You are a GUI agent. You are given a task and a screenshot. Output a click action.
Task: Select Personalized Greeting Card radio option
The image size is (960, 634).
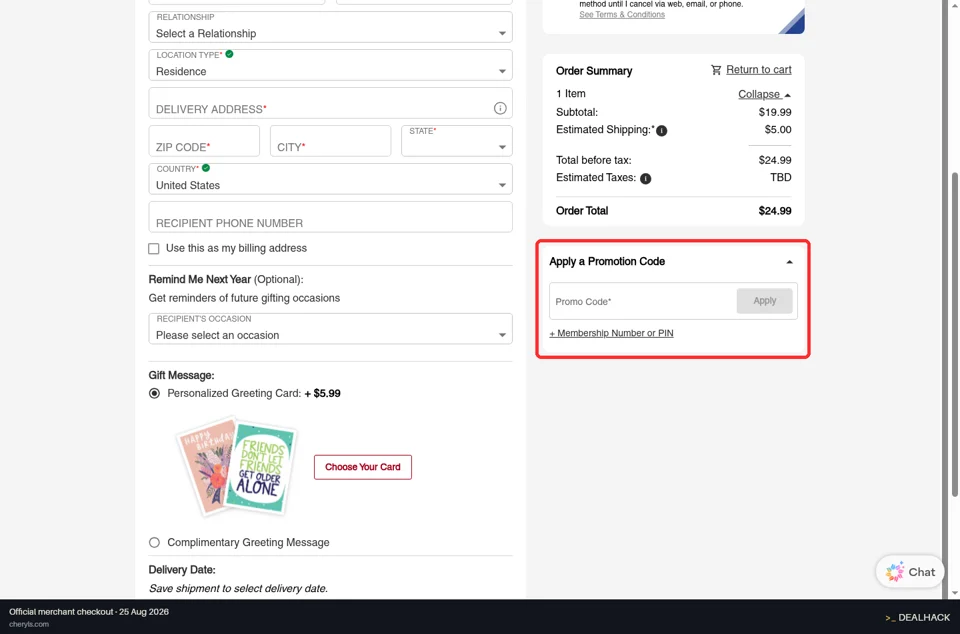coord(154,393)
